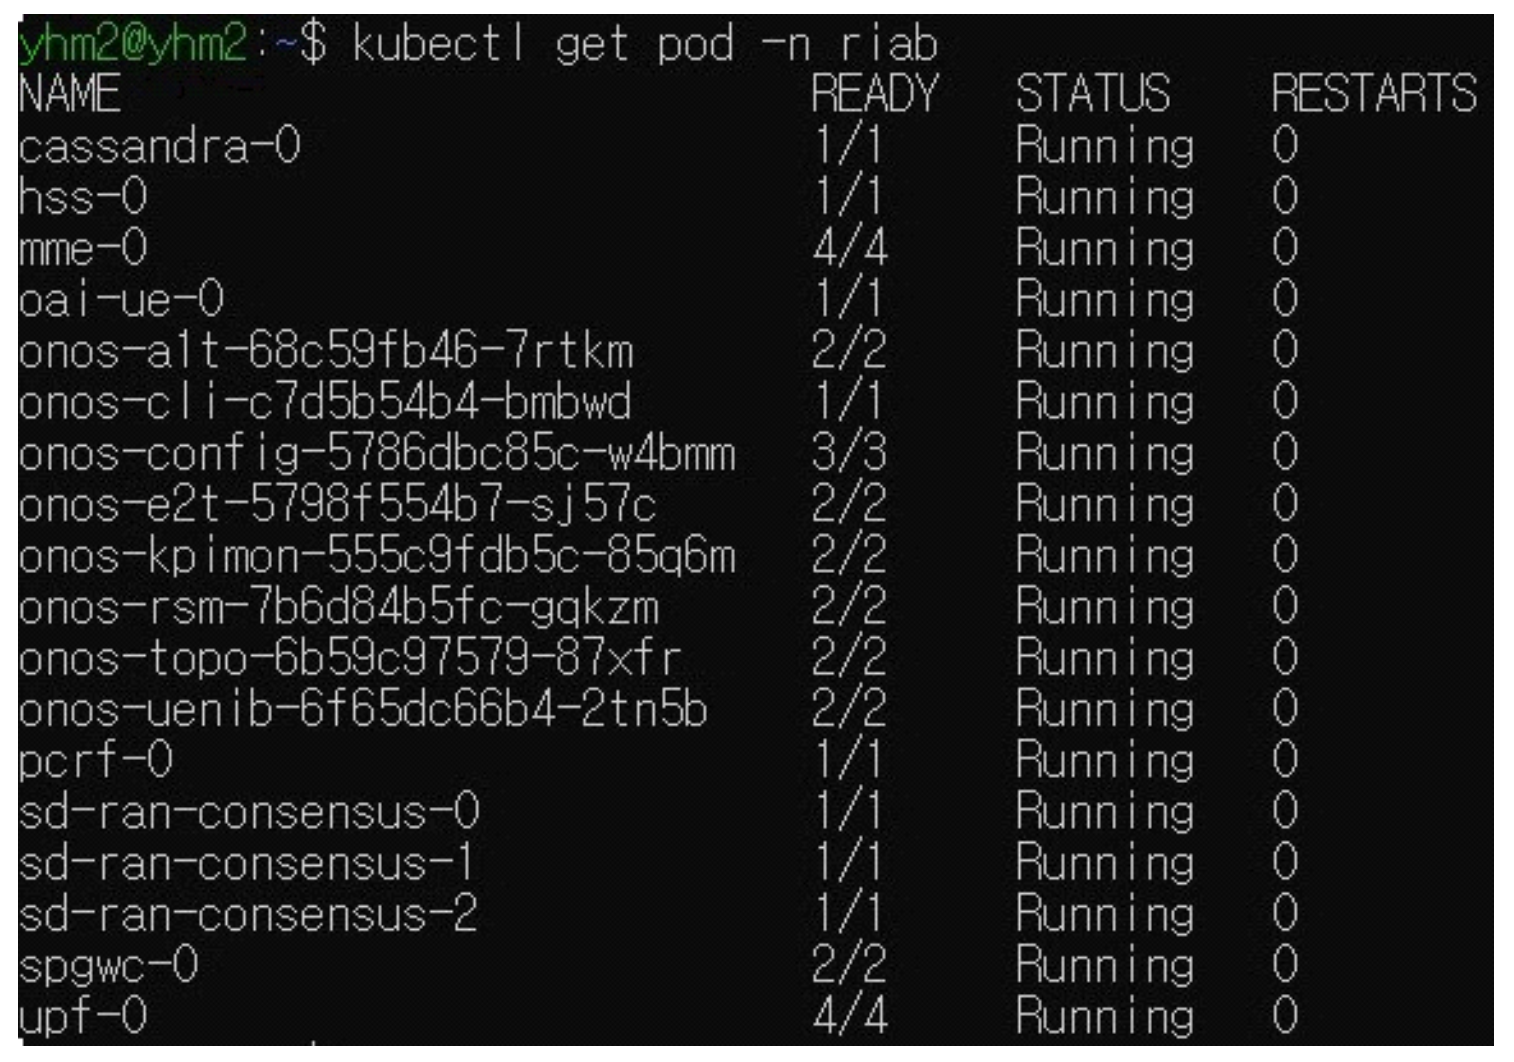The image size is (1514, 1062).
Task: Select the spgwc-0 pod name
Action: 108,966
